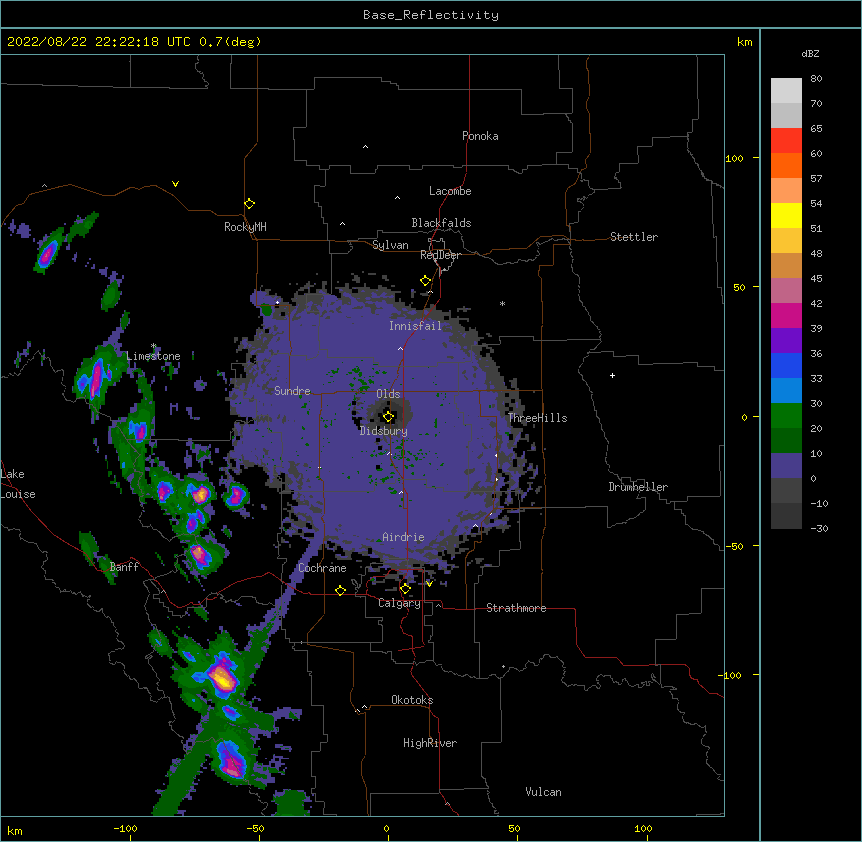Click the Ponoka city label

480,136
